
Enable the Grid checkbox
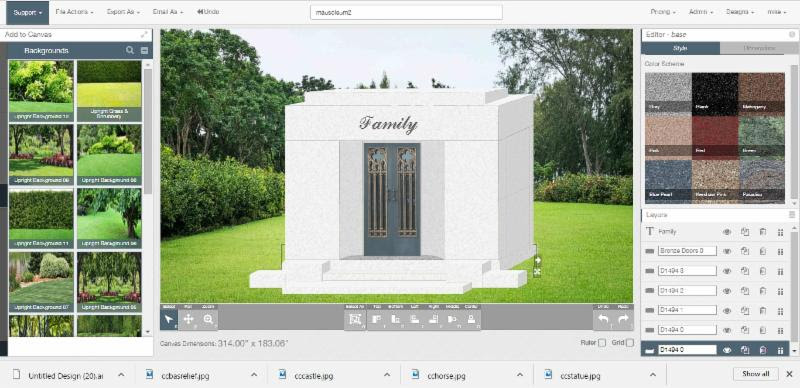click(x=630, y=343)
